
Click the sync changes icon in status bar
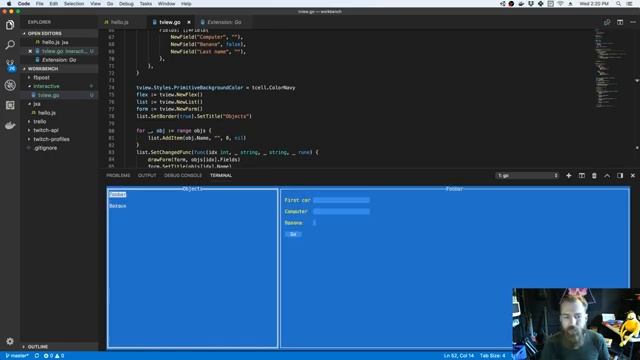37,356
